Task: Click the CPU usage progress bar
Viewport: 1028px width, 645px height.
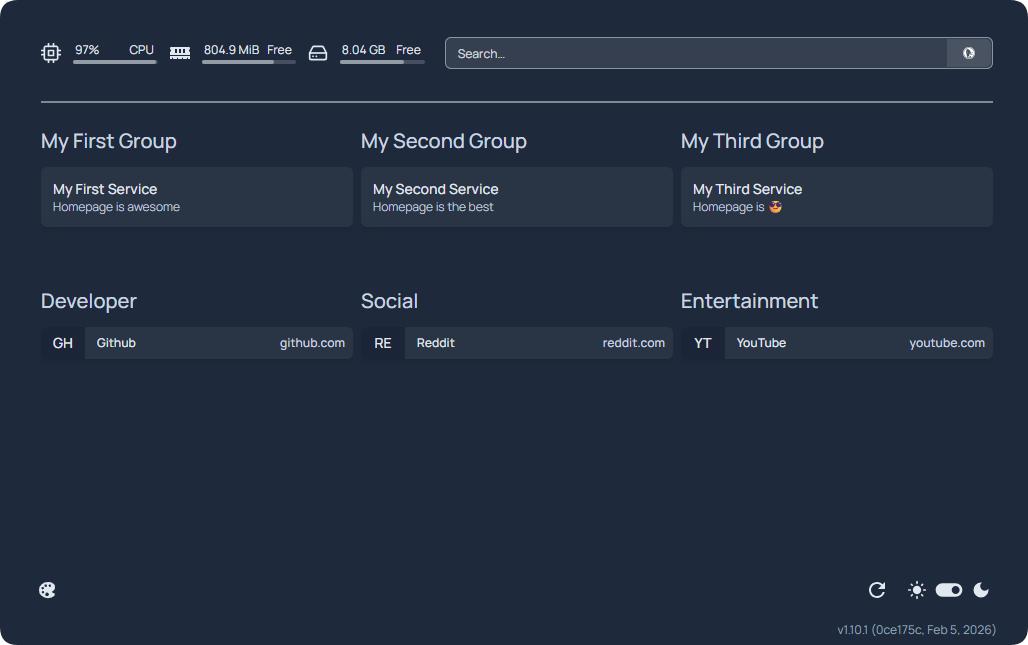Action: click(x=115, y=62)
